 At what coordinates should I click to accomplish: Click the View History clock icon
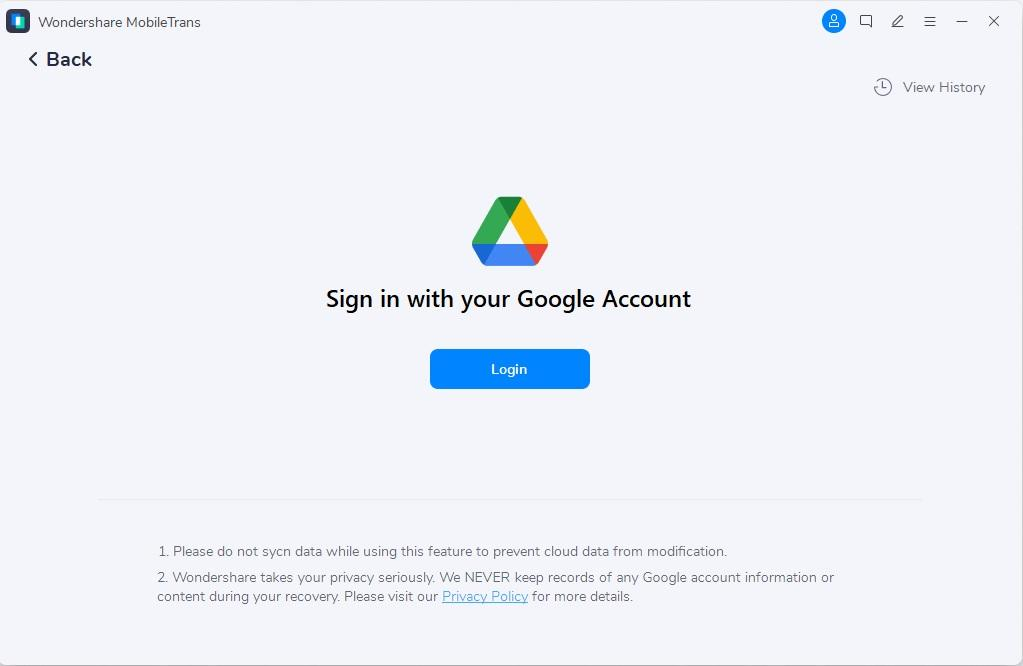pos(882,87)
